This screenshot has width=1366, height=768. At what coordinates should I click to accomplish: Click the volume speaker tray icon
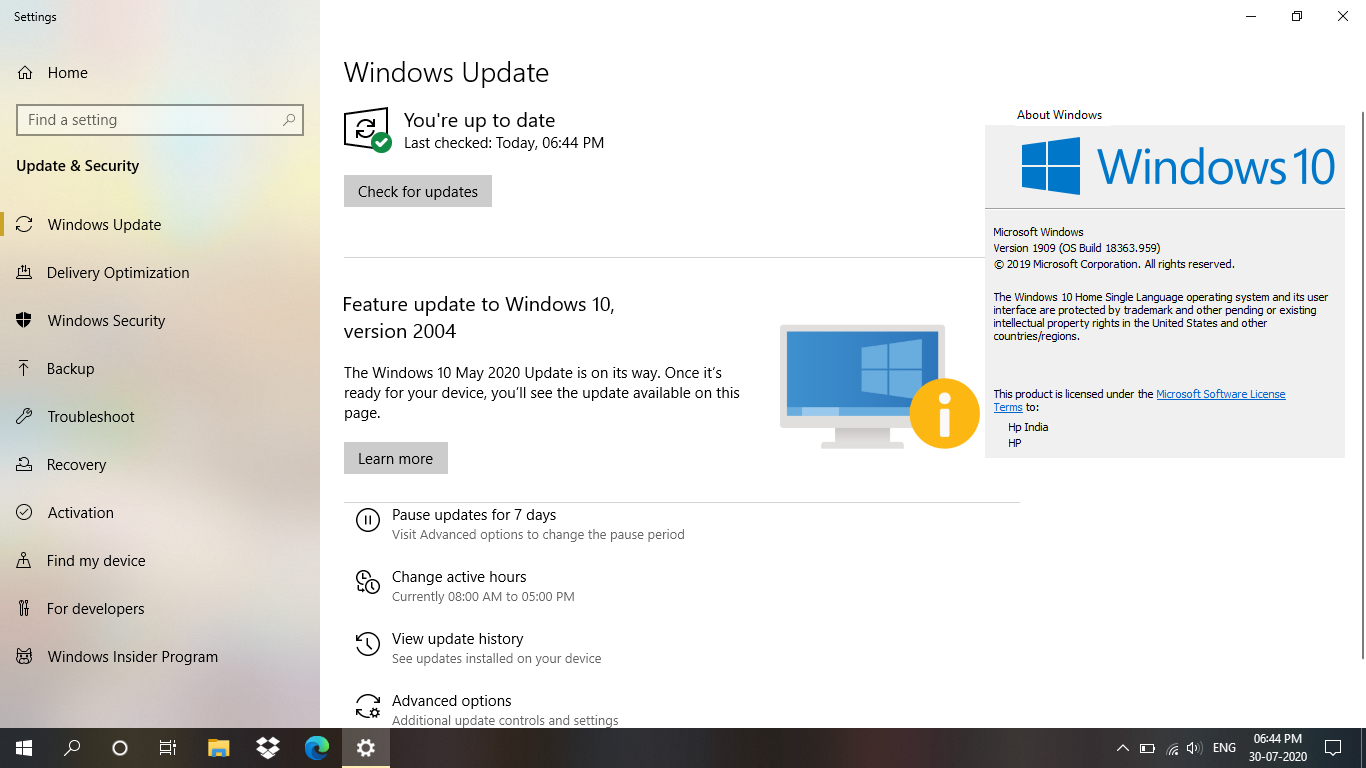1194,748
